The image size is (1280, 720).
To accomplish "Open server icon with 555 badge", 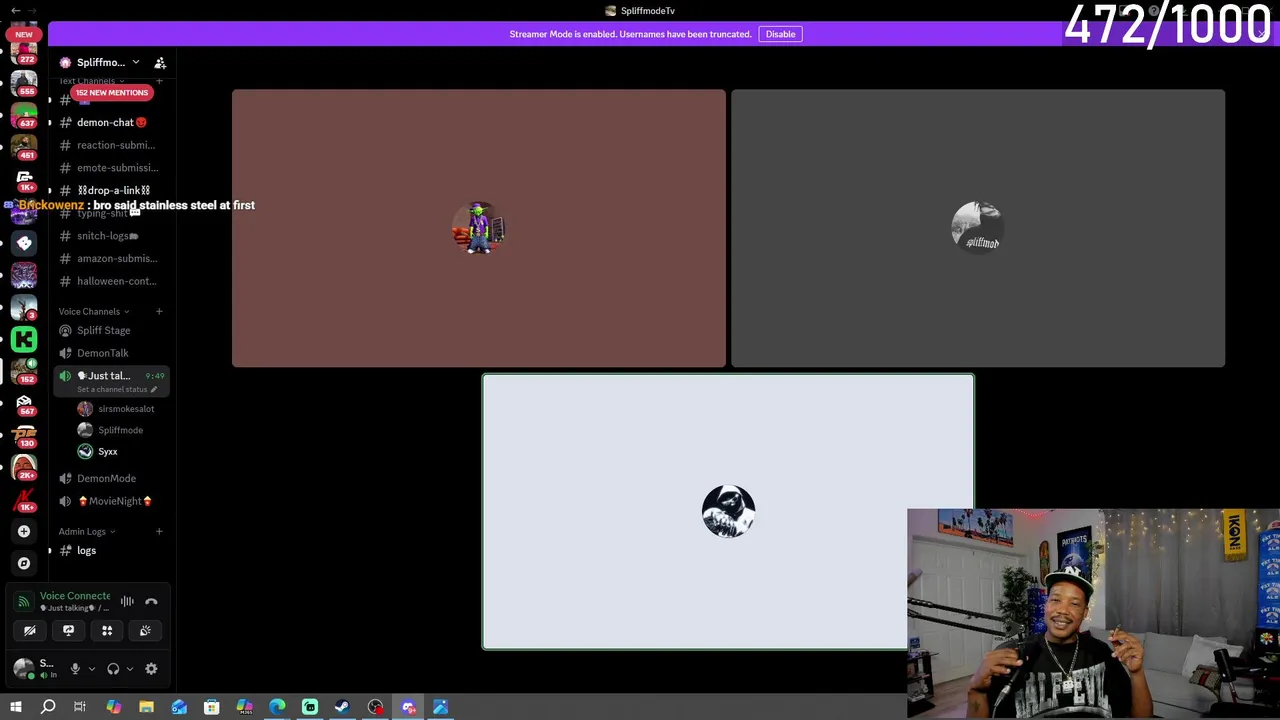I will click(24, 83).
